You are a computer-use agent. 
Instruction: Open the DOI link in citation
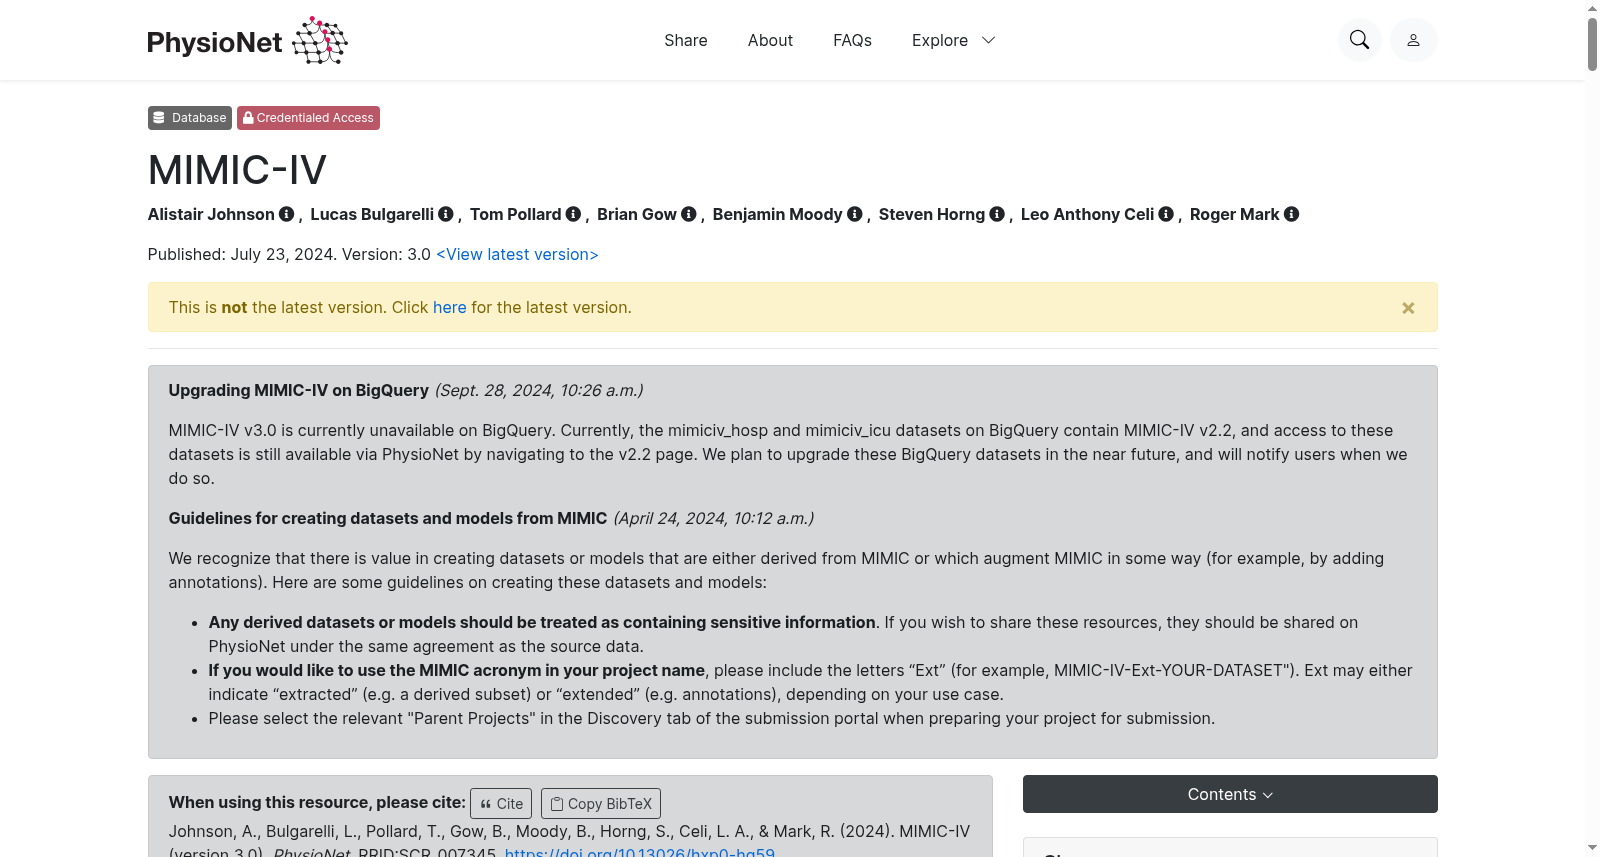click(640, 851)
